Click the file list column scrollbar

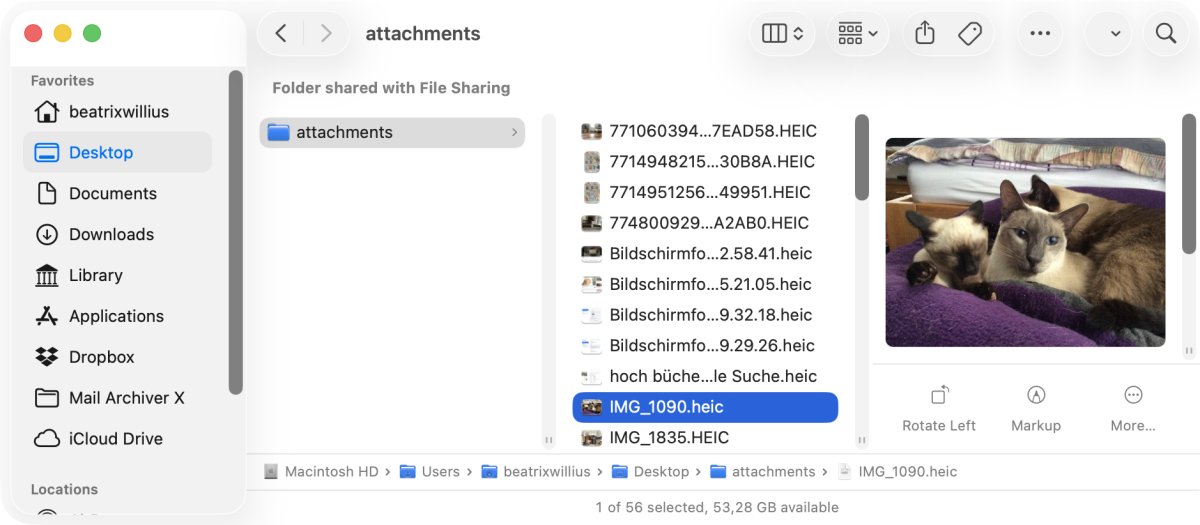click(862, 158)
